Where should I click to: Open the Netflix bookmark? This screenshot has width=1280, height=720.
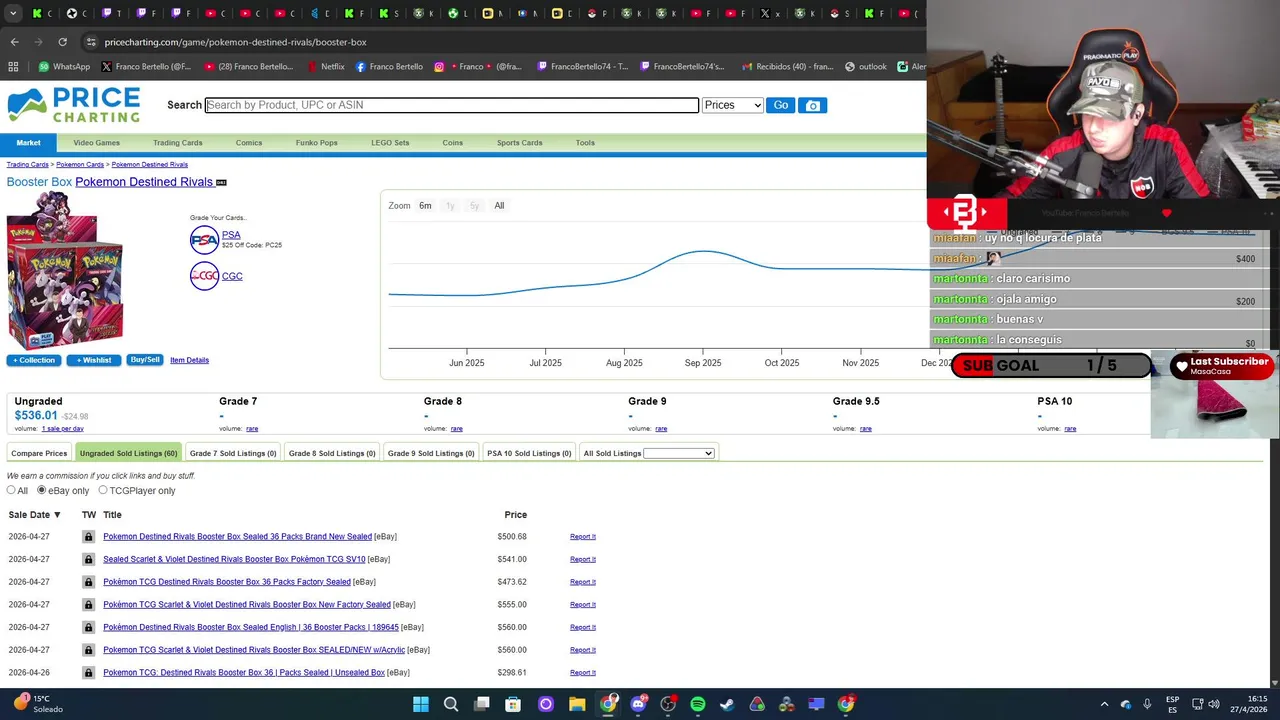325,67
